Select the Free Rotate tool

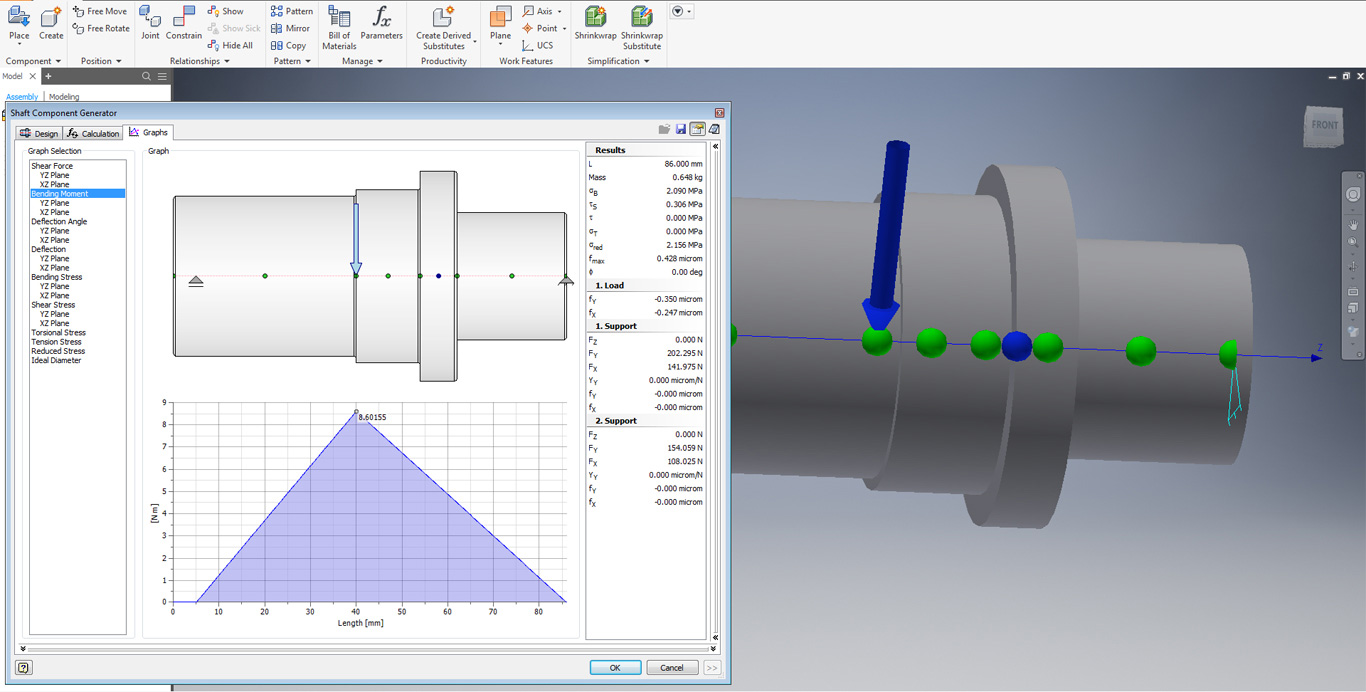pos(101,28)
